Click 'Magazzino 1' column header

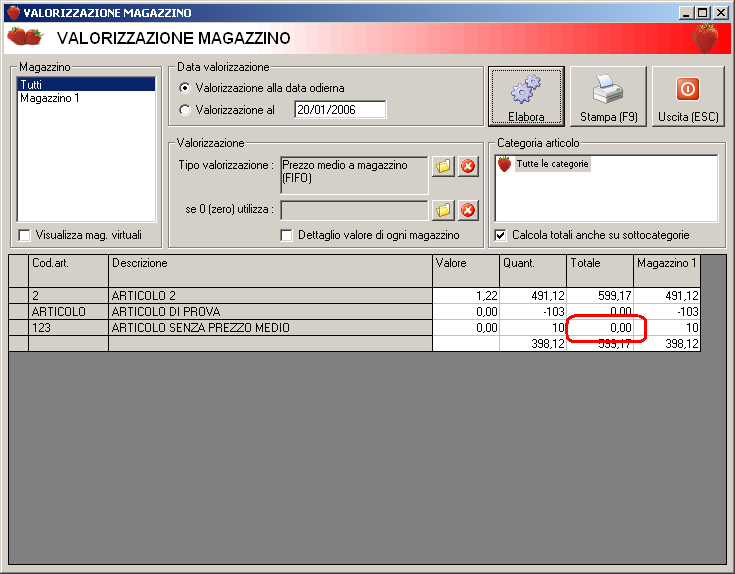(667, 271)
